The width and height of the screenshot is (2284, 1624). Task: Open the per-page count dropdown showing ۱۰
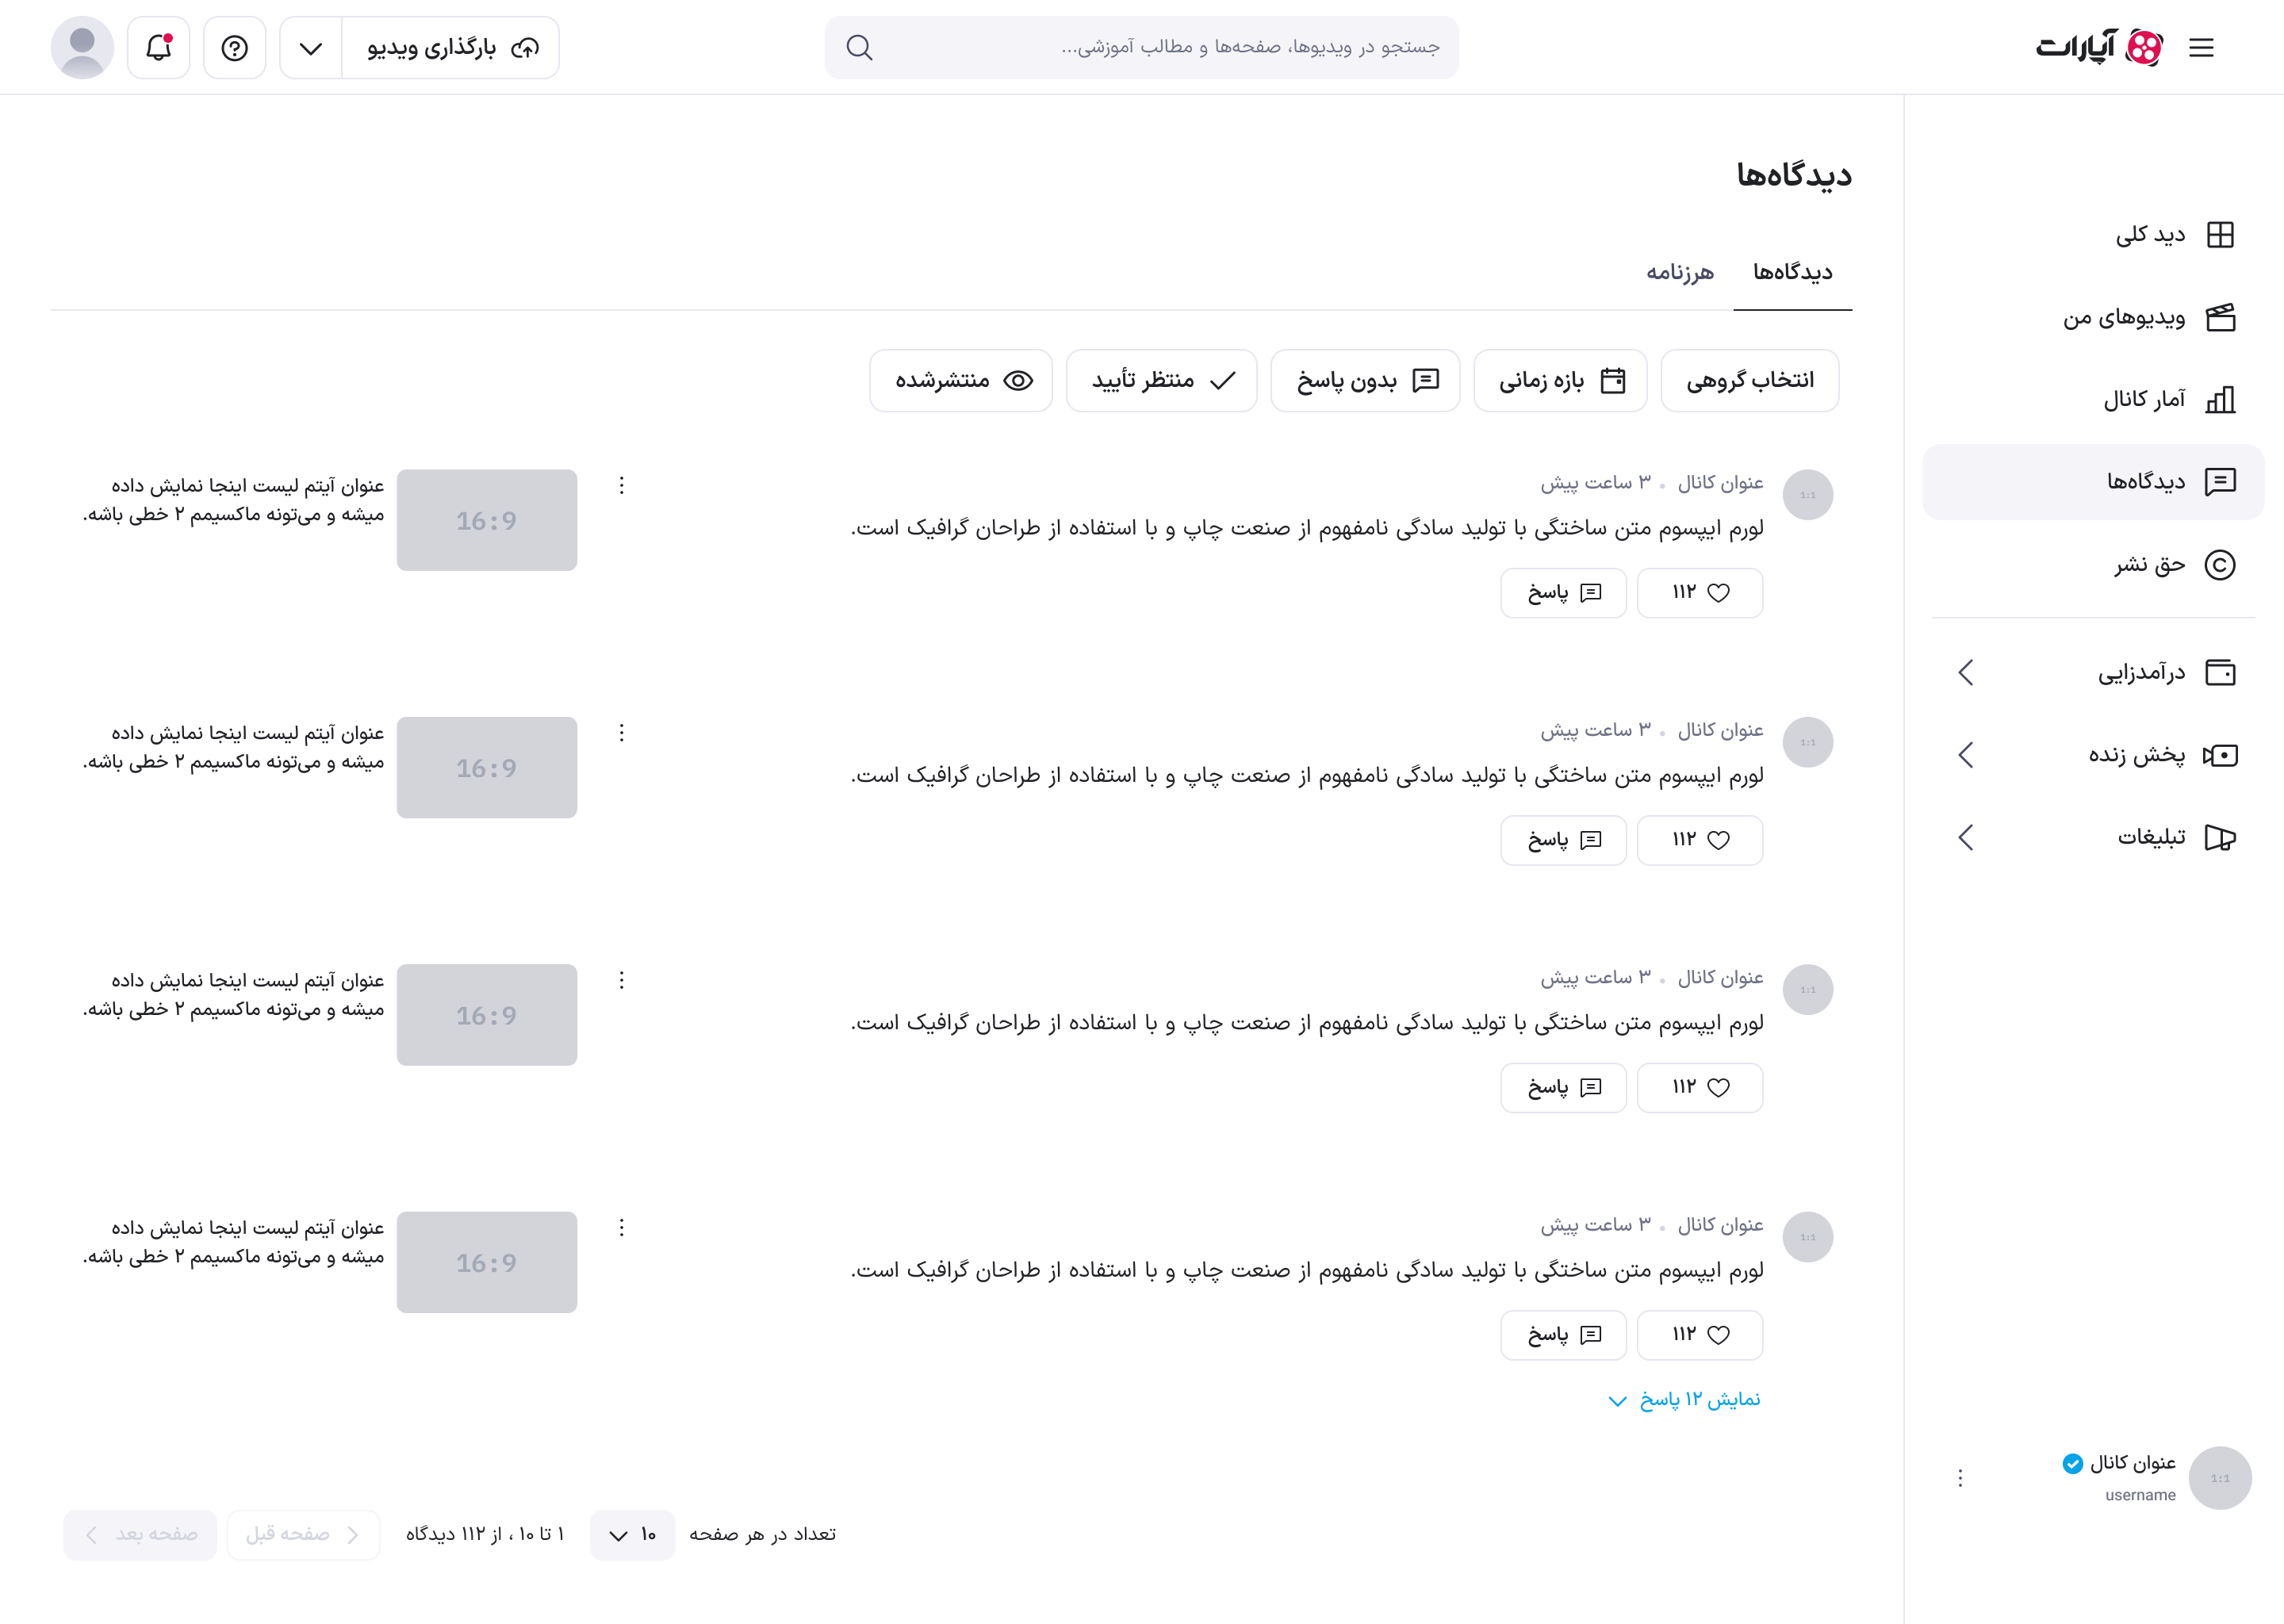(x=632, y=1535)
